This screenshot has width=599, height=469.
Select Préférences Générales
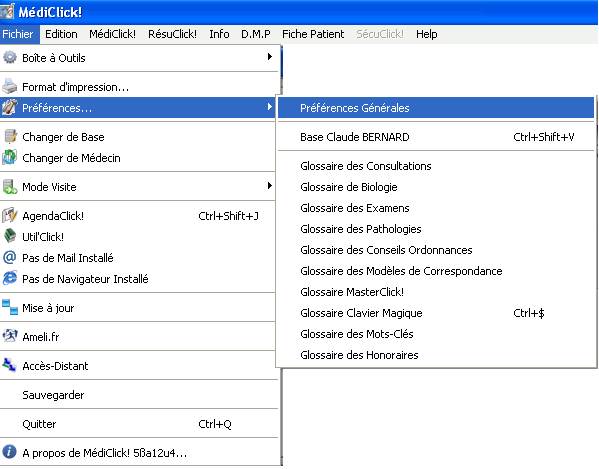point(436,108)
